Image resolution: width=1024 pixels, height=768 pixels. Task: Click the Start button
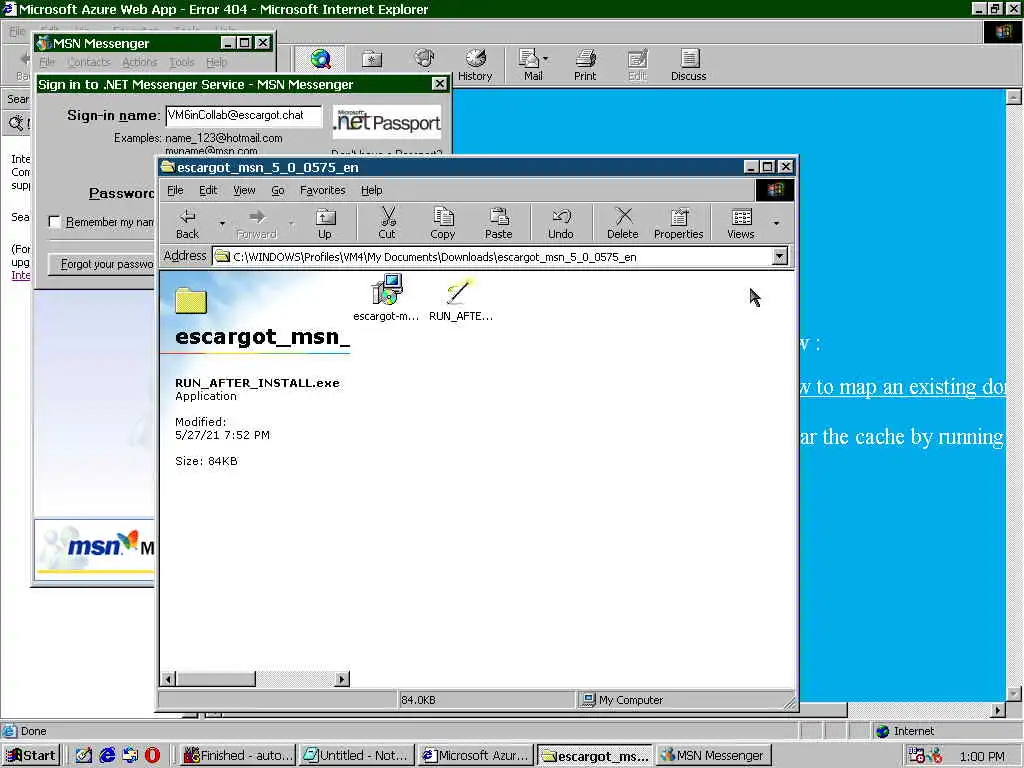(x=31, y=756)
